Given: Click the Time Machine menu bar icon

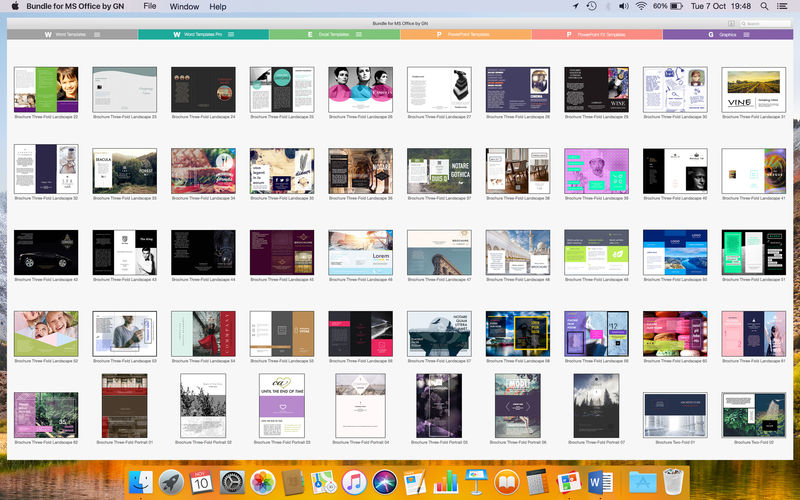Looking at the screenshot, I should tap(591, 6).
